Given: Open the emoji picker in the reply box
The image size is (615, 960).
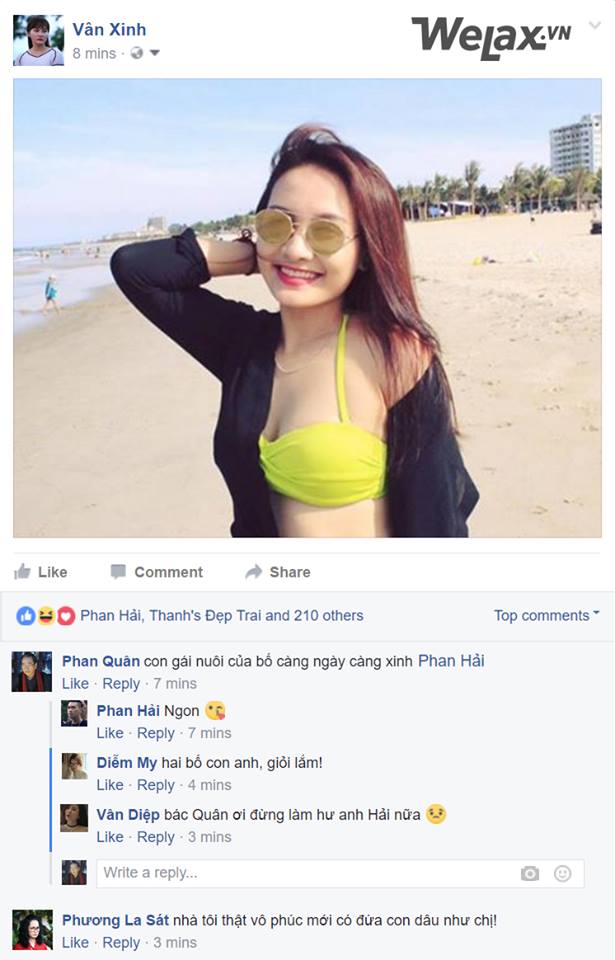Looking at the screenshot, I should click(563, 873).
